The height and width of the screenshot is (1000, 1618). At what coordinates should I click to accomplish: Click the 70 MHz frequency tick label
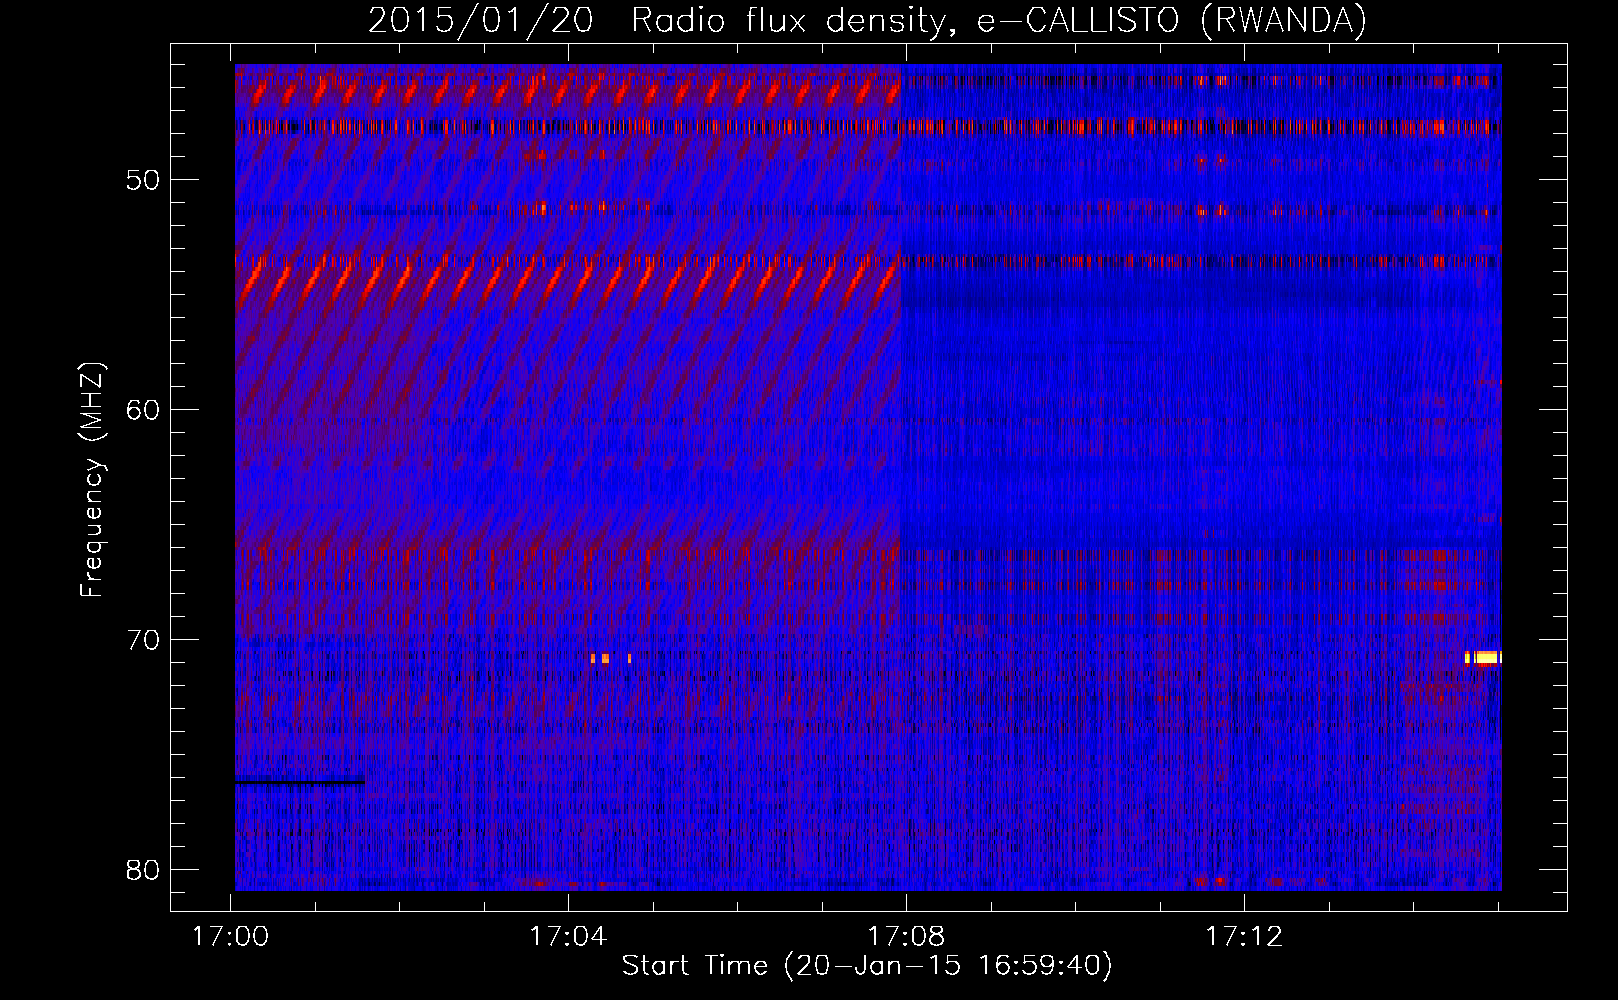[143, 640]
